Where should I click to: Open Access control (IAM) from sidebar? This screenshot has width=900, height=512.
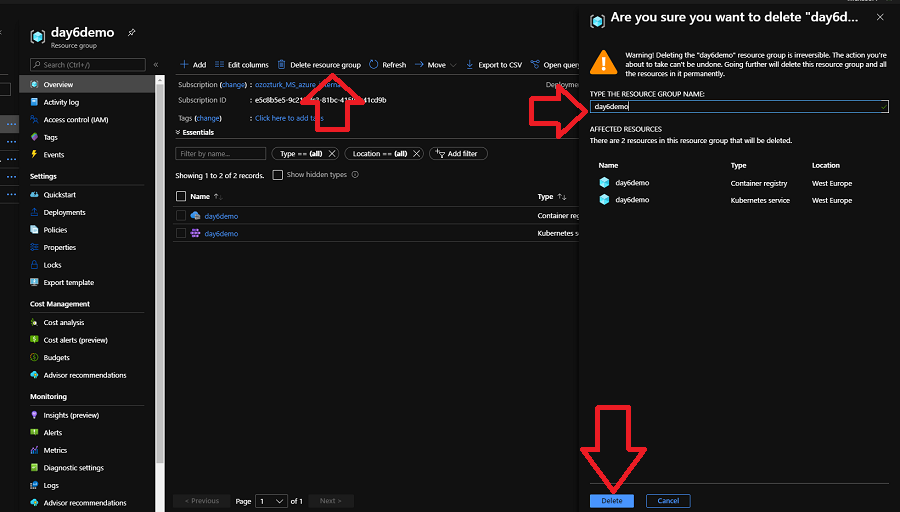point(75,119)
